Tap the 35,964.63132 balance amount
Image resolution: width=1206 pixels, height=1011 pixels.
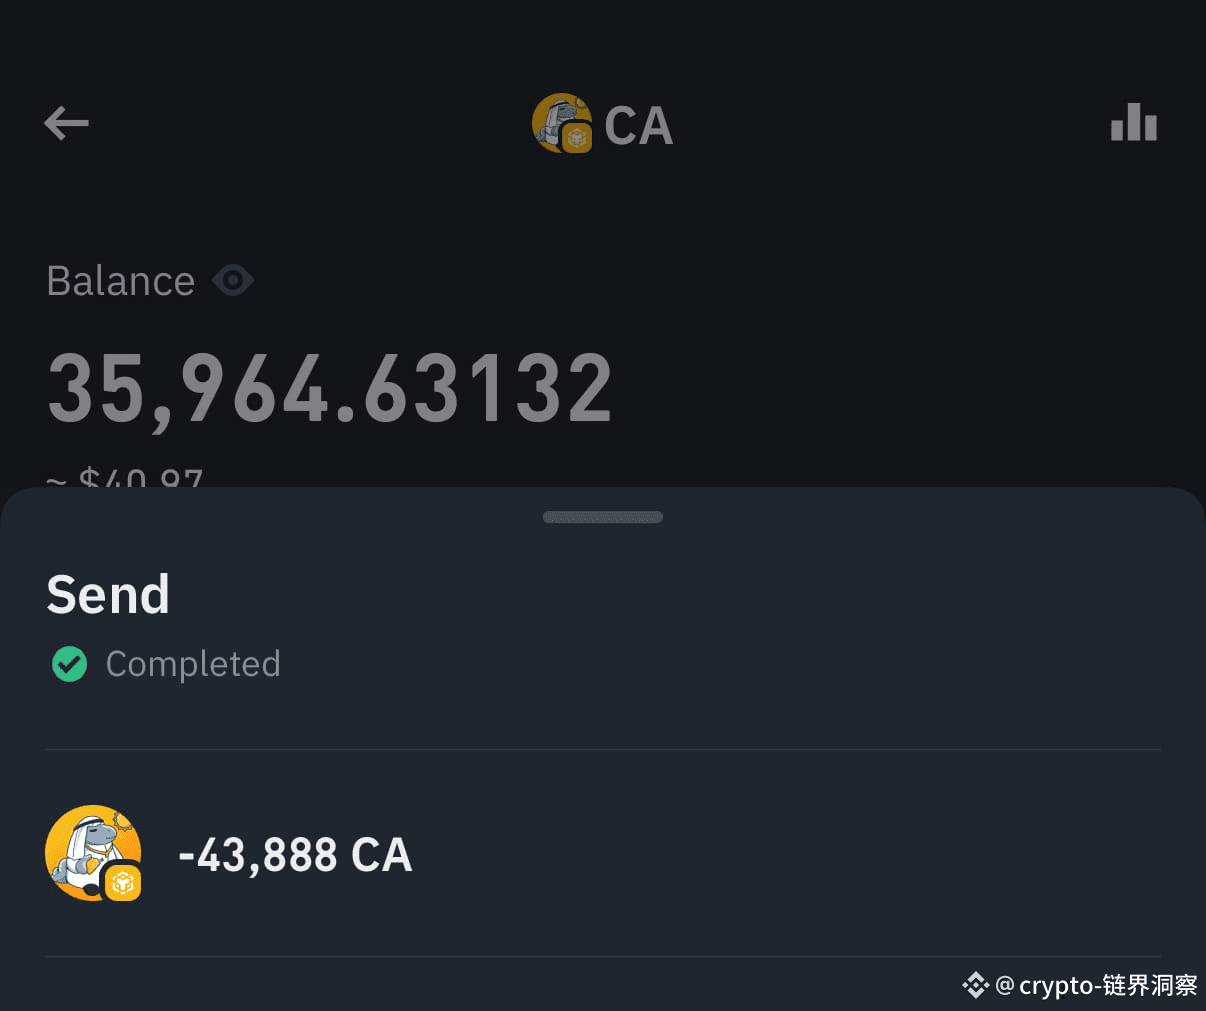tap(330, 388)
